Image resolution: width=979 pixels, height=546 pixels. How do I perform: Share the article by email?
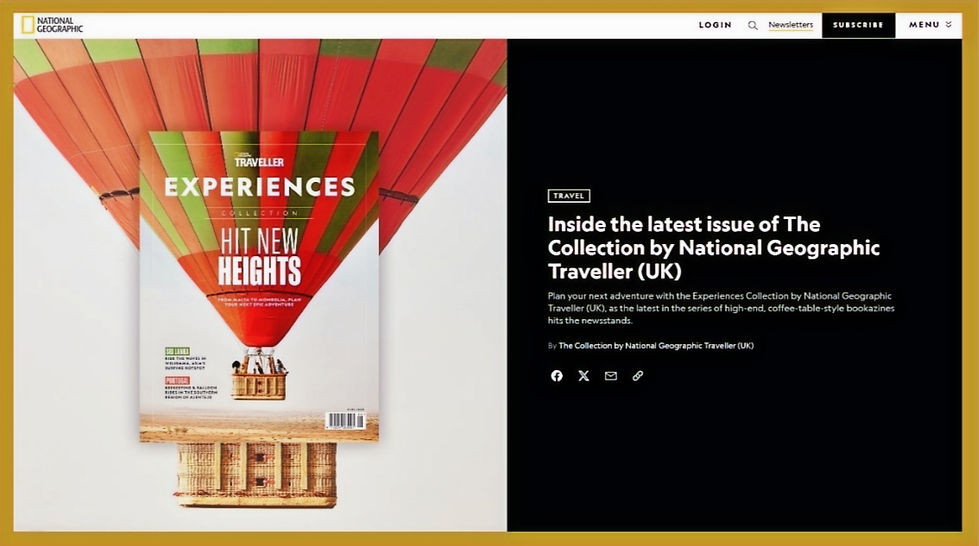(x=611, y=375)
